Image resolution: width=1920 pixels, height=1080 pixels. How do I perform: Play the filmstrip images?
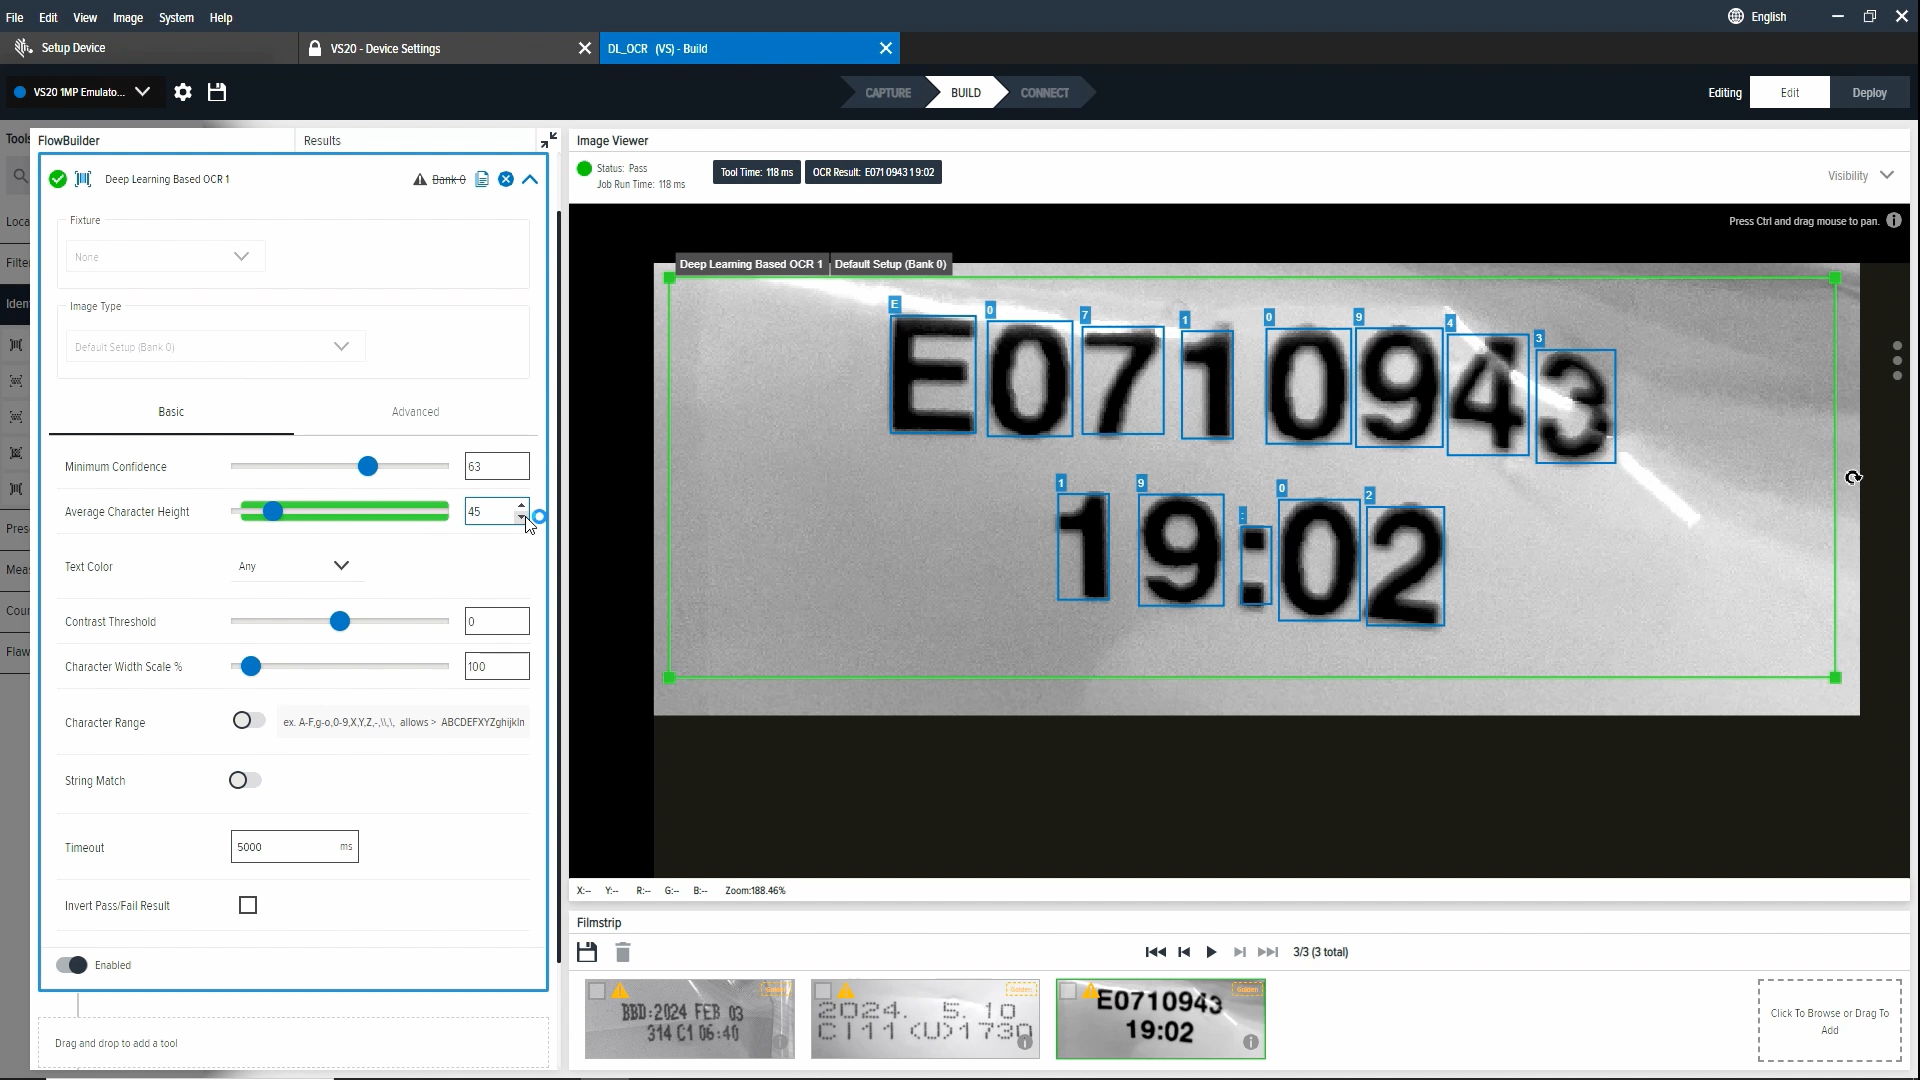pyautogui.click(x=1211, y=952)
